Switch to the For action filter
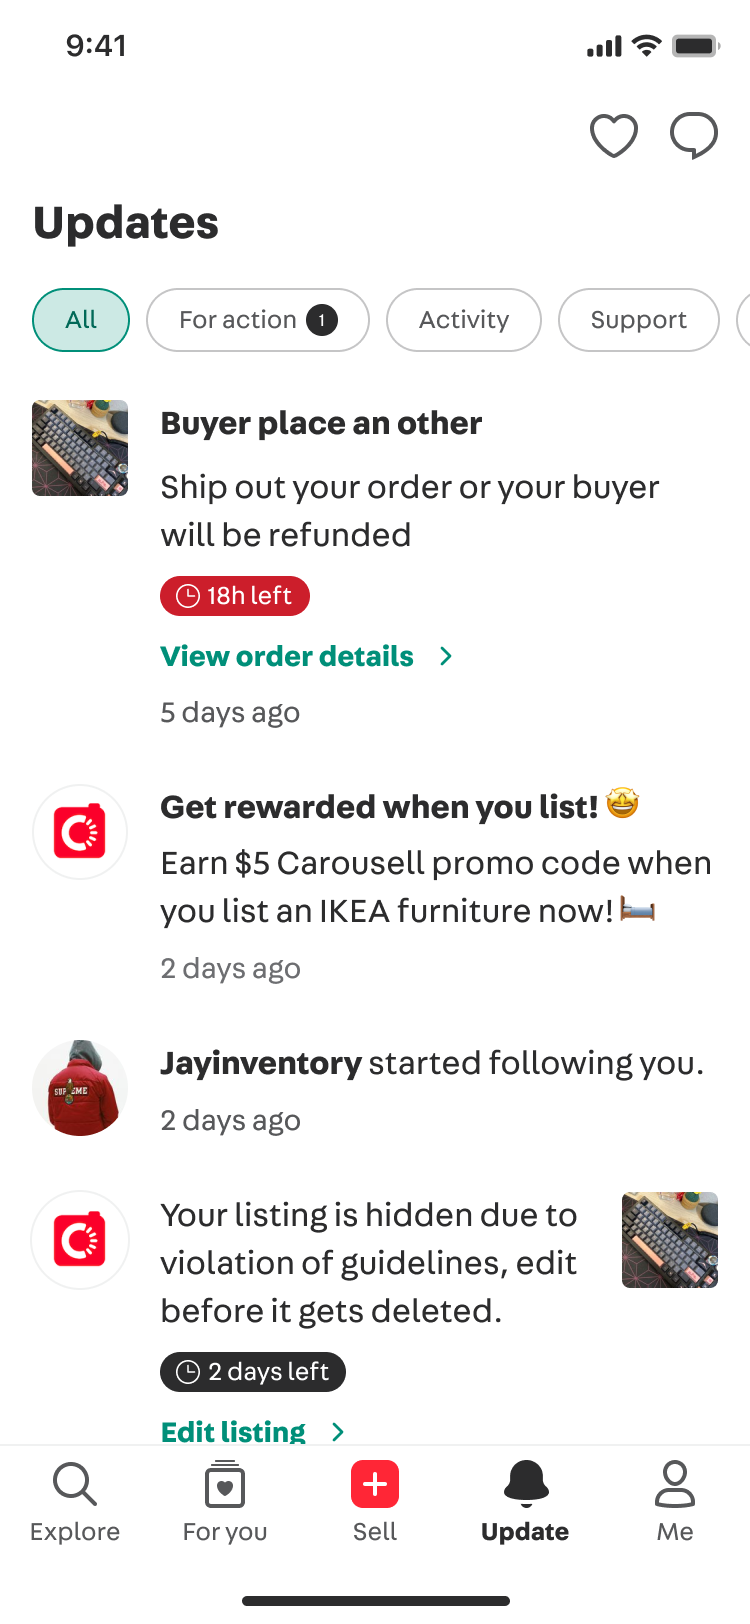The height and width of the screenshot is (1624, 750). (x=258, y=320)
